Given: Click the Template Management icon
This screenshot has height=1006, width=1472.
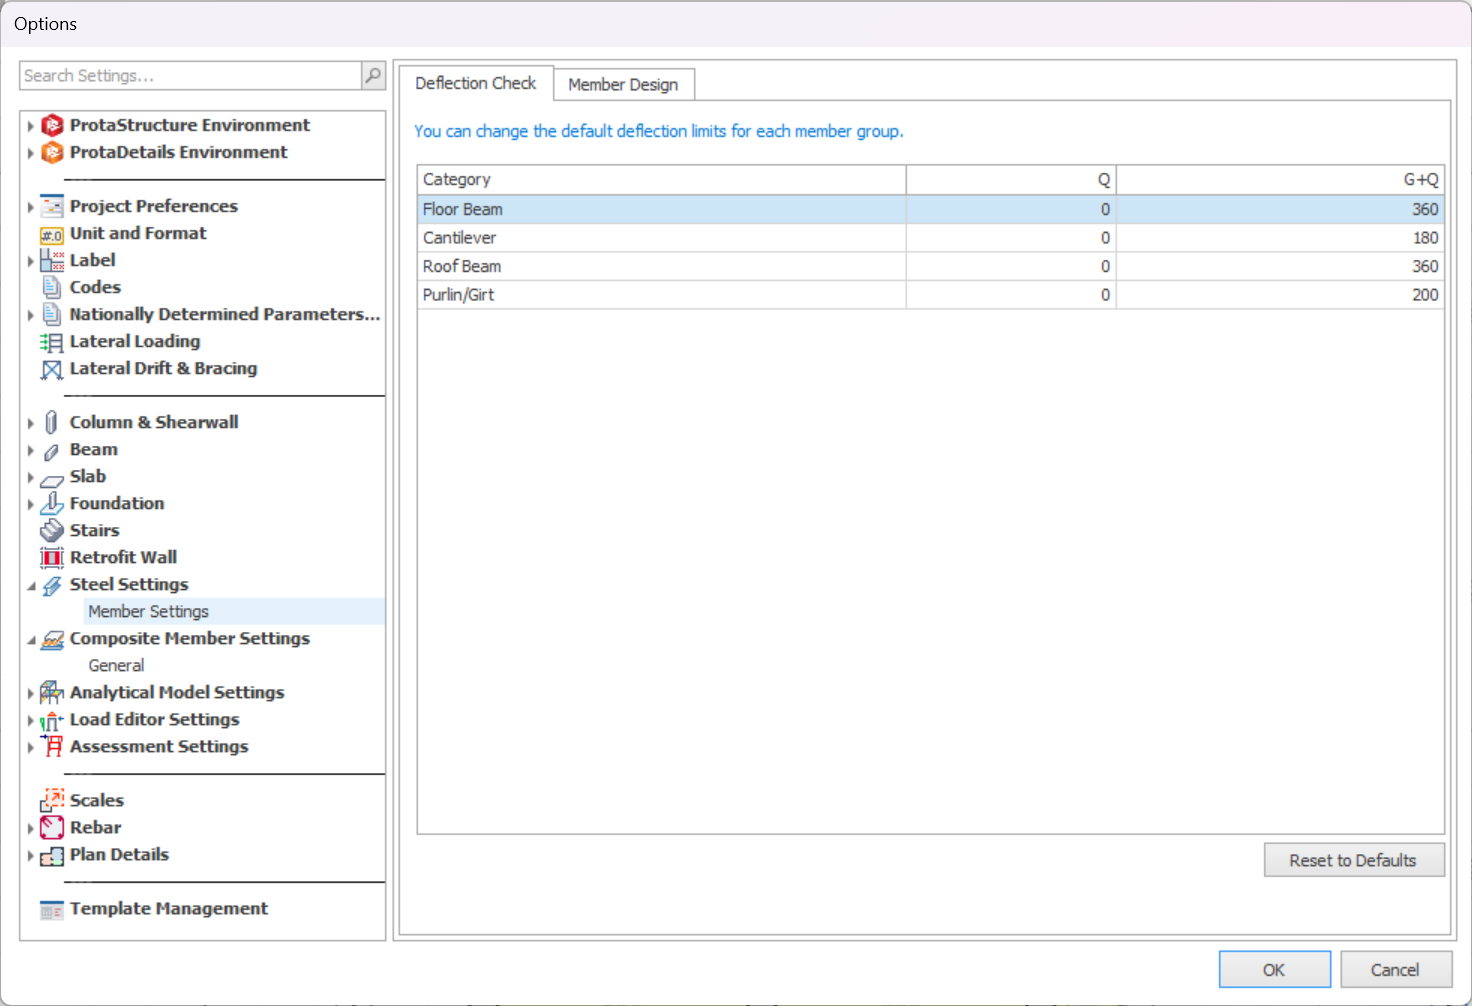Looking at the screenshot, I should (52, 910).
